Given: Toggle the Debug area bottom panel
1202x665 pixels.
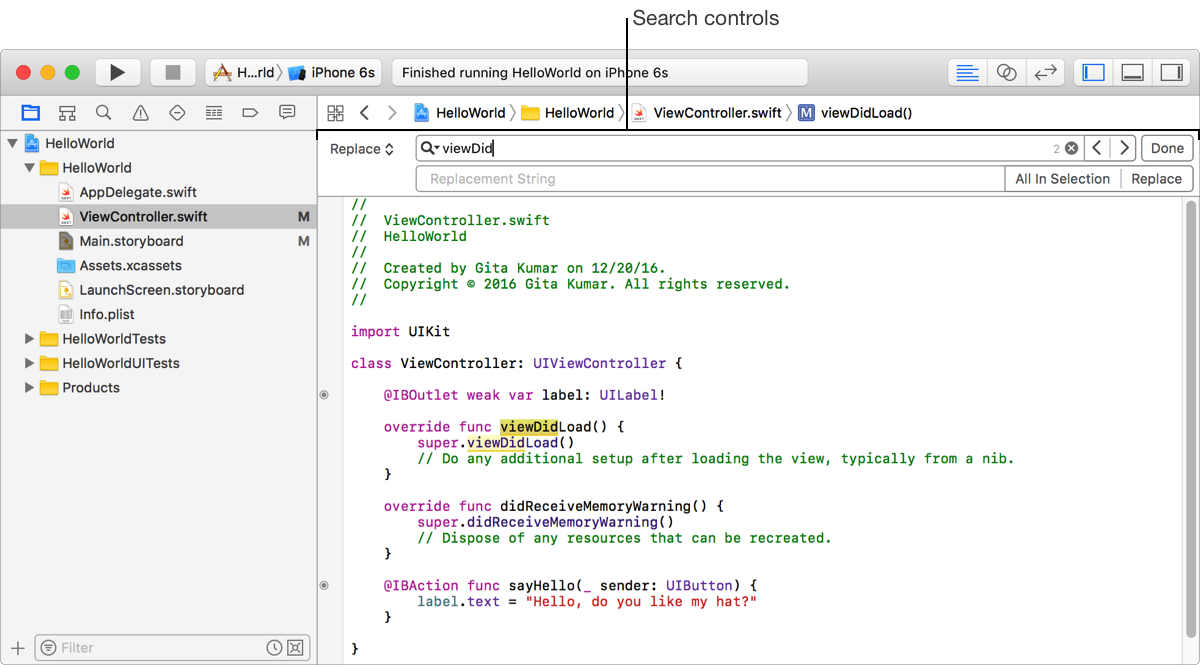Looking at the screenshot, I should click(x=1132, y=72).
